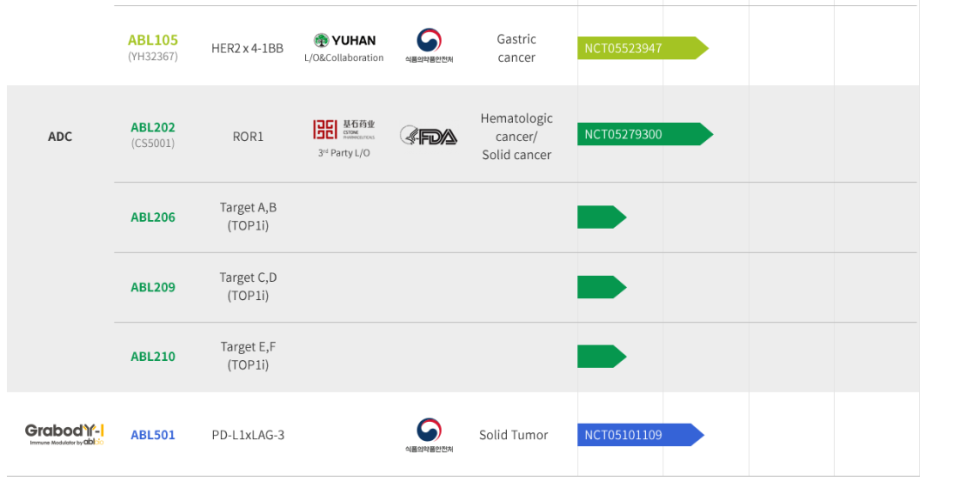Click the NCT05523947 progress arrow
966x481 pixels.
click(x=643, y=48)
